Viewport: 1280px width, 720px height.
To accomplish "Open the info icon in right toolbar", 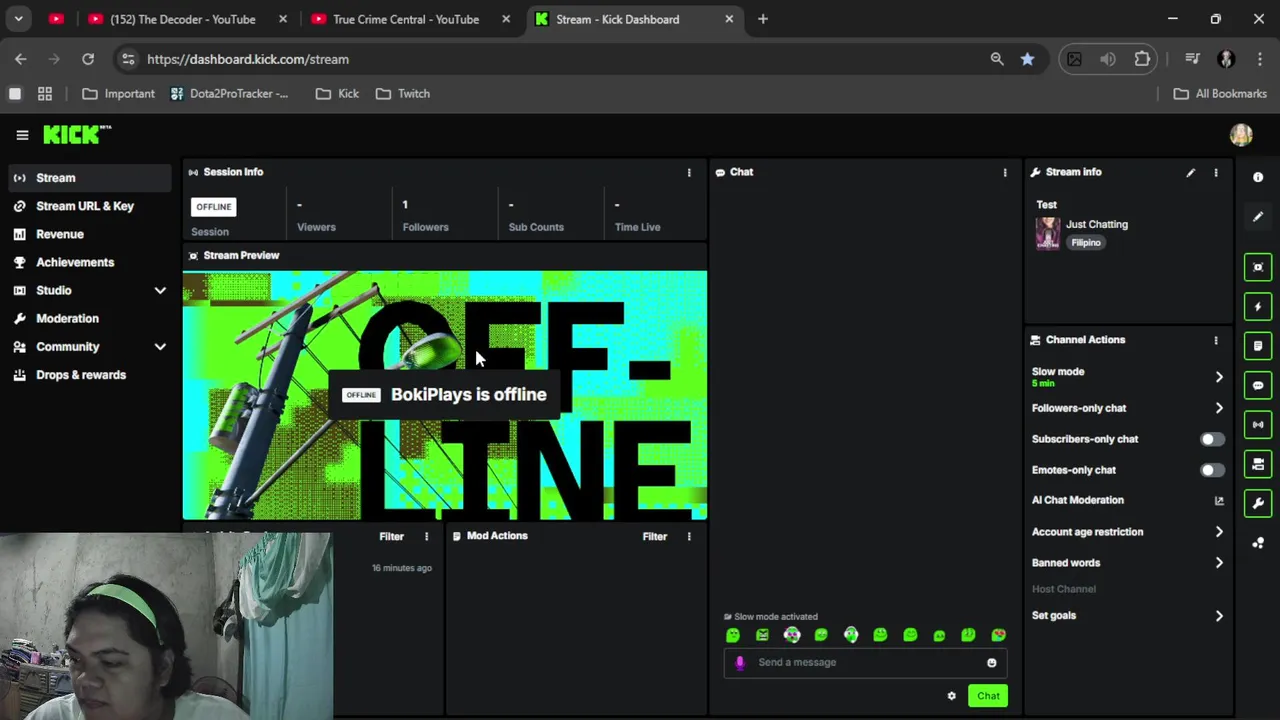I will pyautogui.click(x=1258, y=177).
